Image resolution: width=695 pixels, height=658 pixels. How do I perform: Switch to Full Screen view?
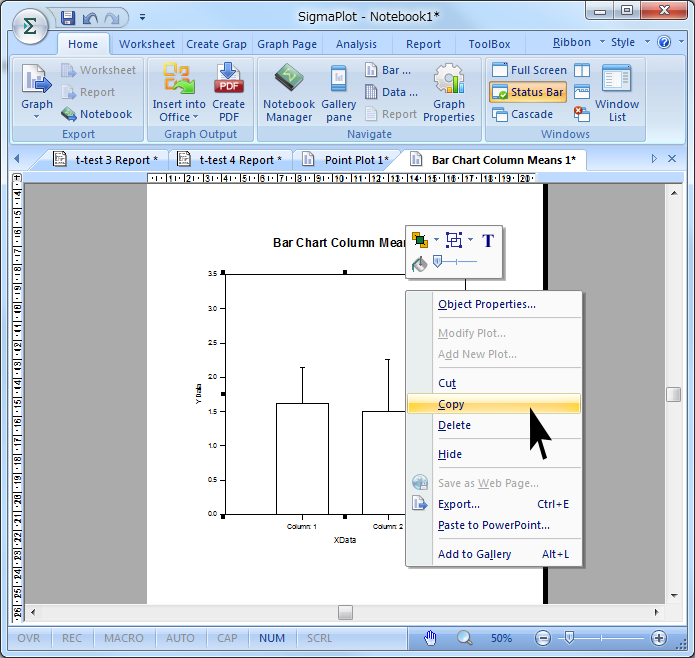pyautogui.click(x=529, y=70)
